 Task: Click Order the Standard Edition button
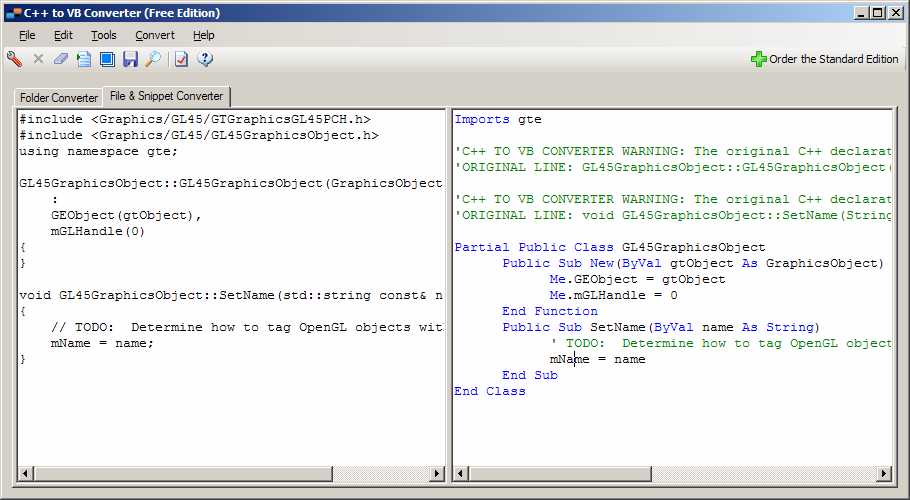(825, 59)
